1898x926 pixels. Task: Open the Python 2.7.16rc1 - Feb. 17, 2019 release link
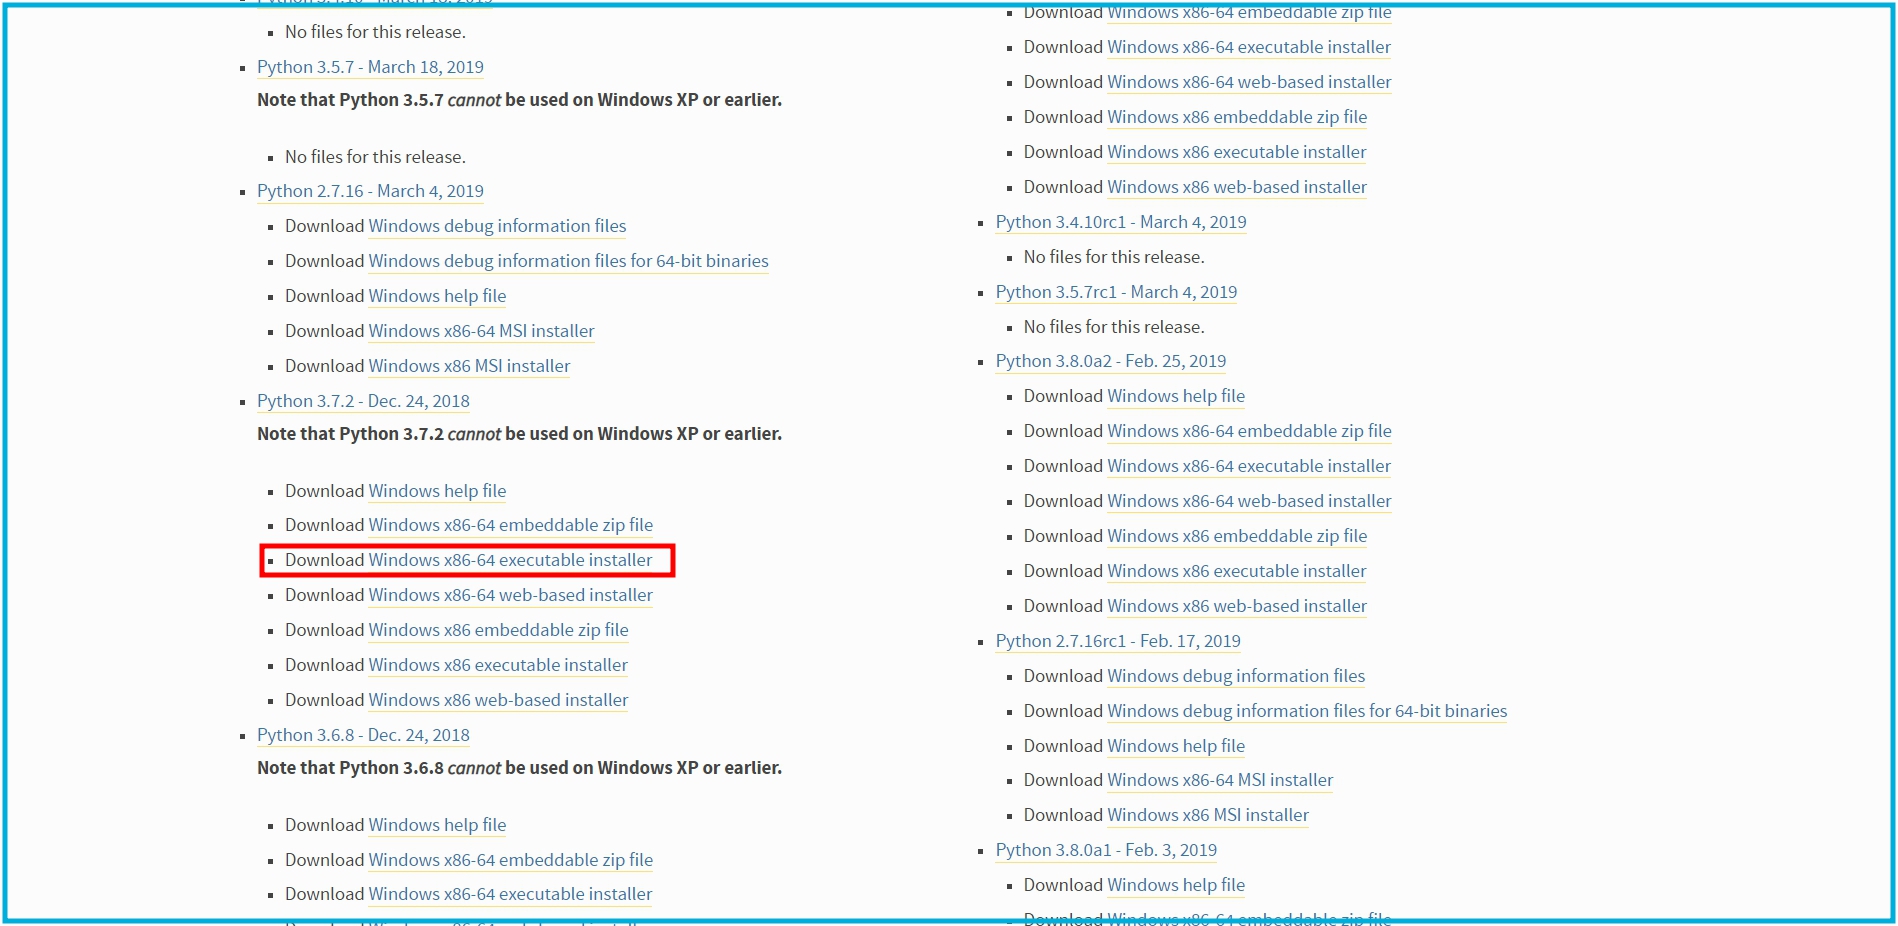(x=1118, y=641)
